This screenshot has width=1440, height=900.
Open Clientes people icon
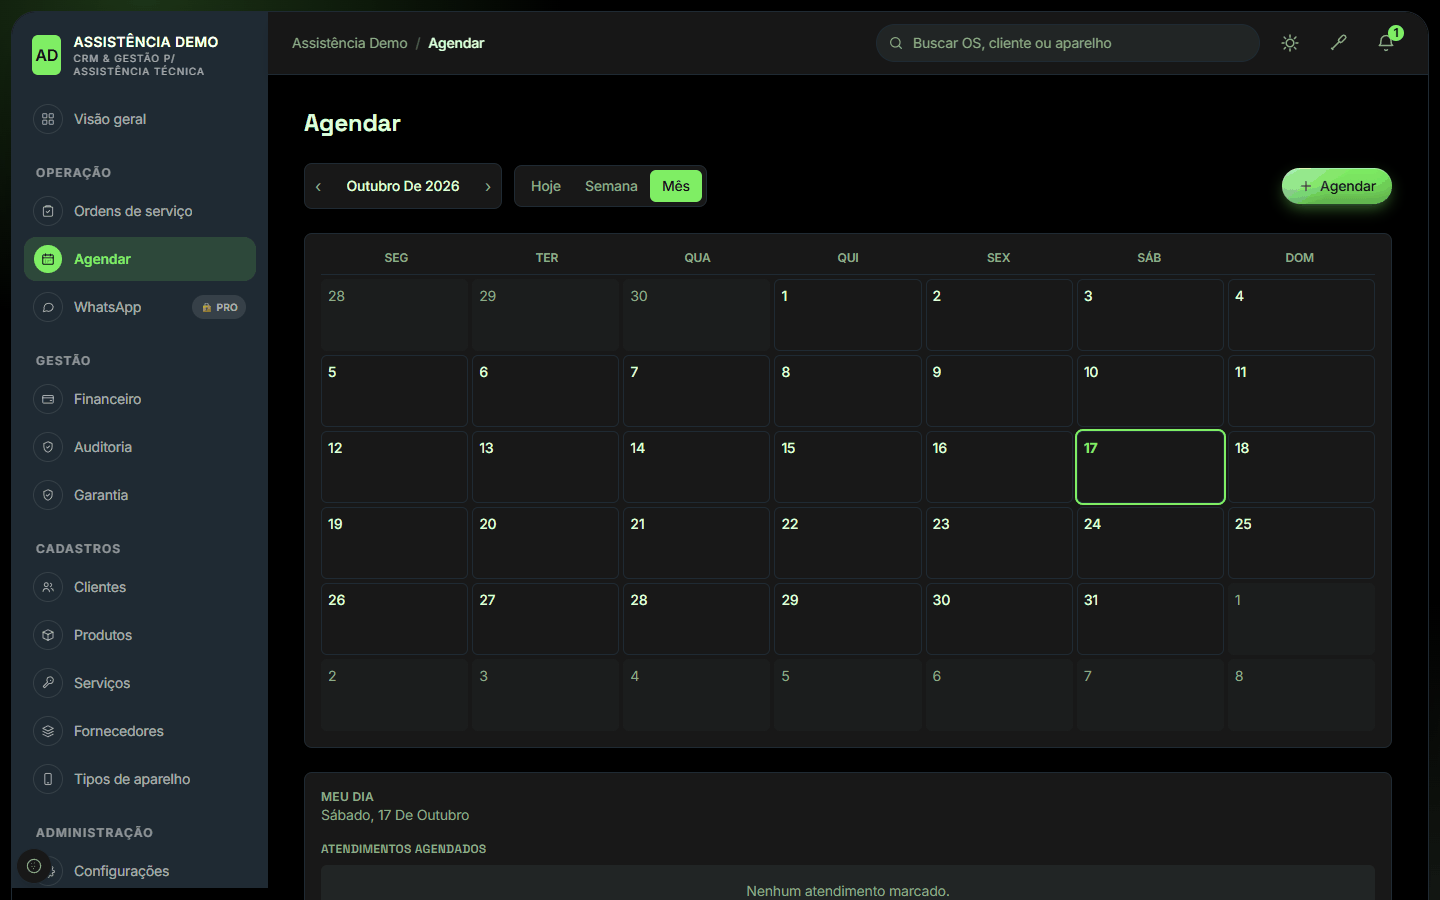(x=48, y=587)
